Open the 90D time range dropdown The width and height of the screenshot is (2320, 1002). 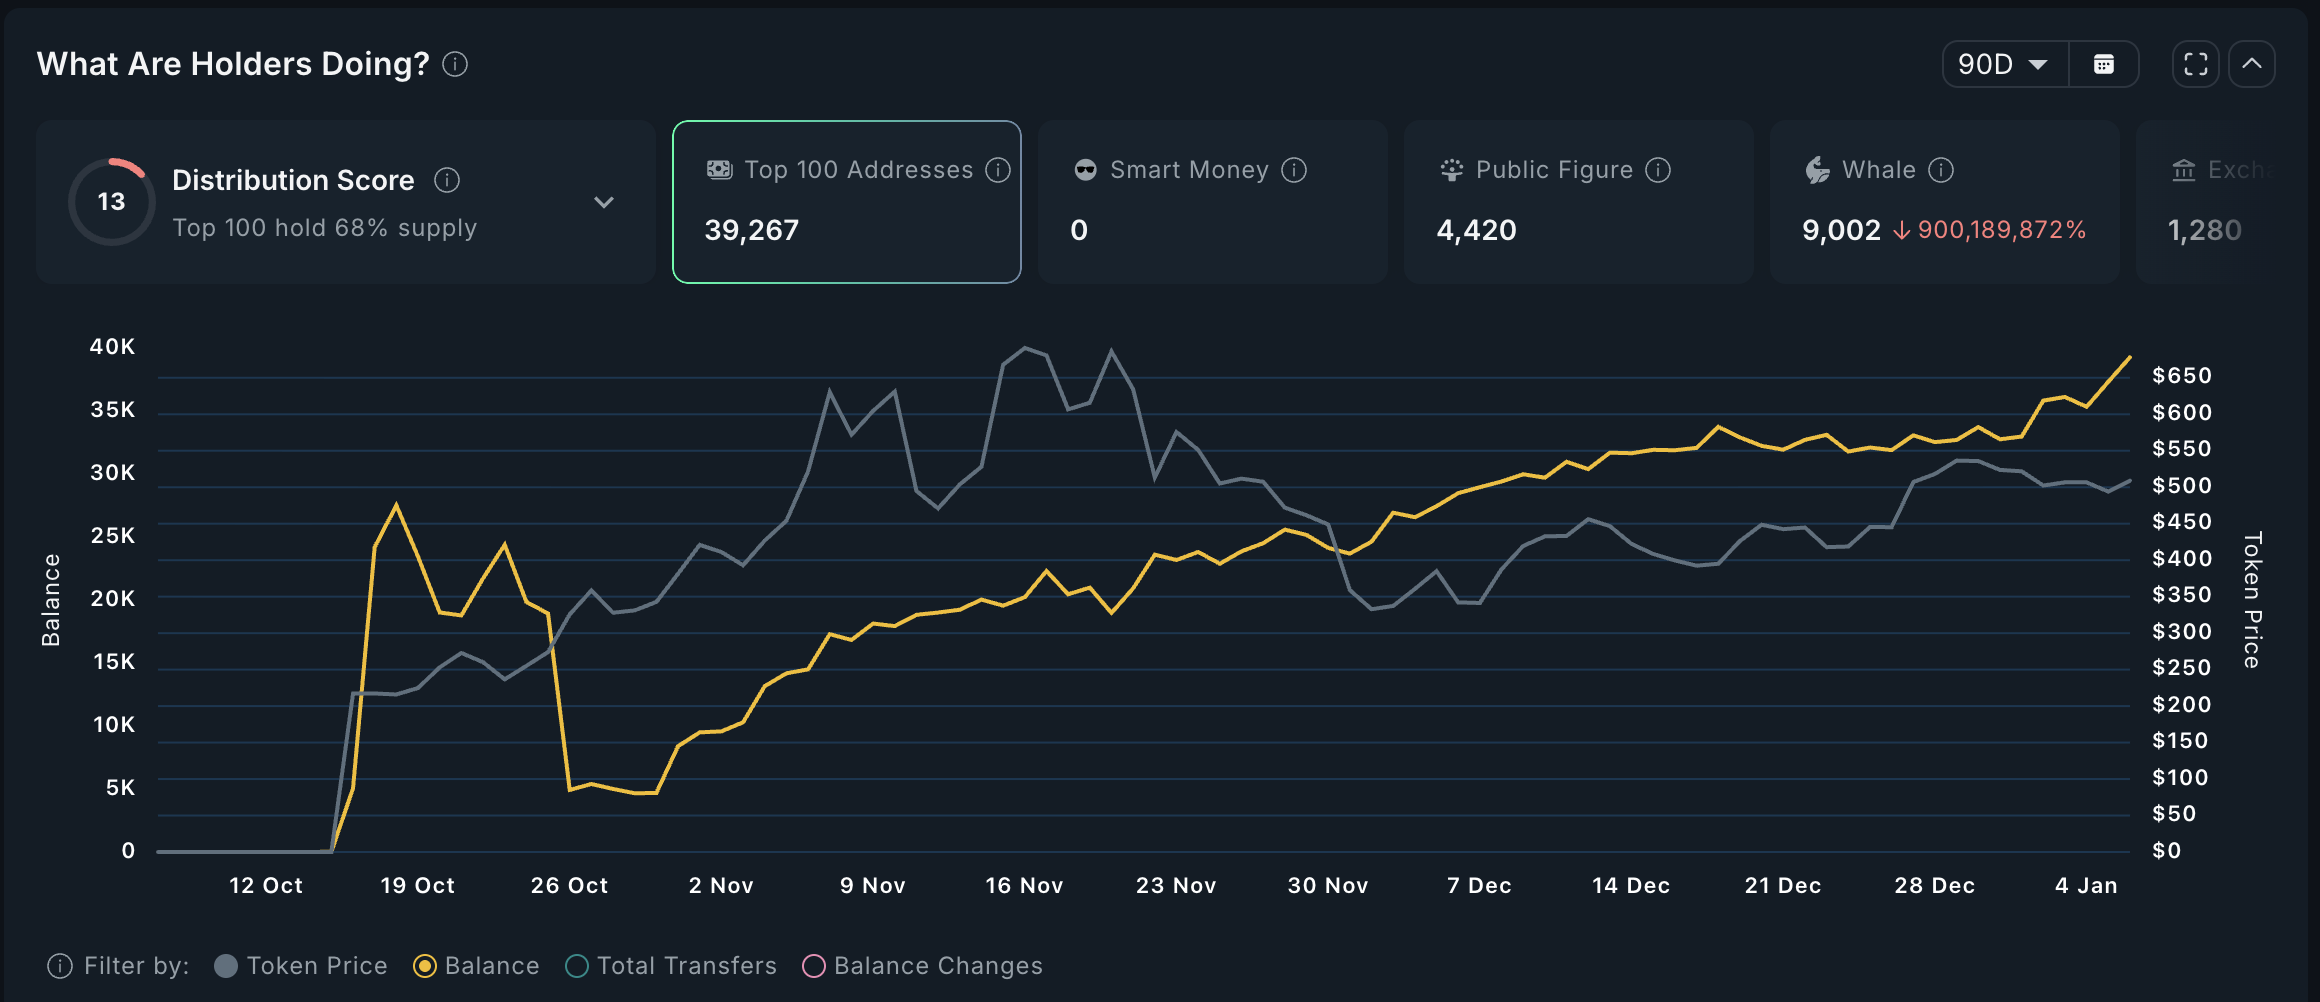2004,65
